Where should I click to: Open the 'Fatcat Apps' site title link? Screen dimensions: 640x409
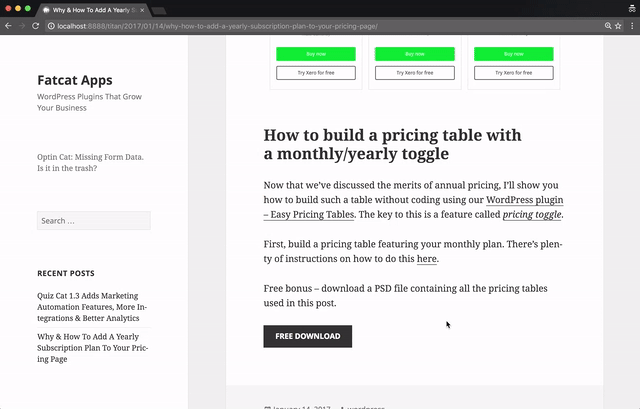click(74, 80)
